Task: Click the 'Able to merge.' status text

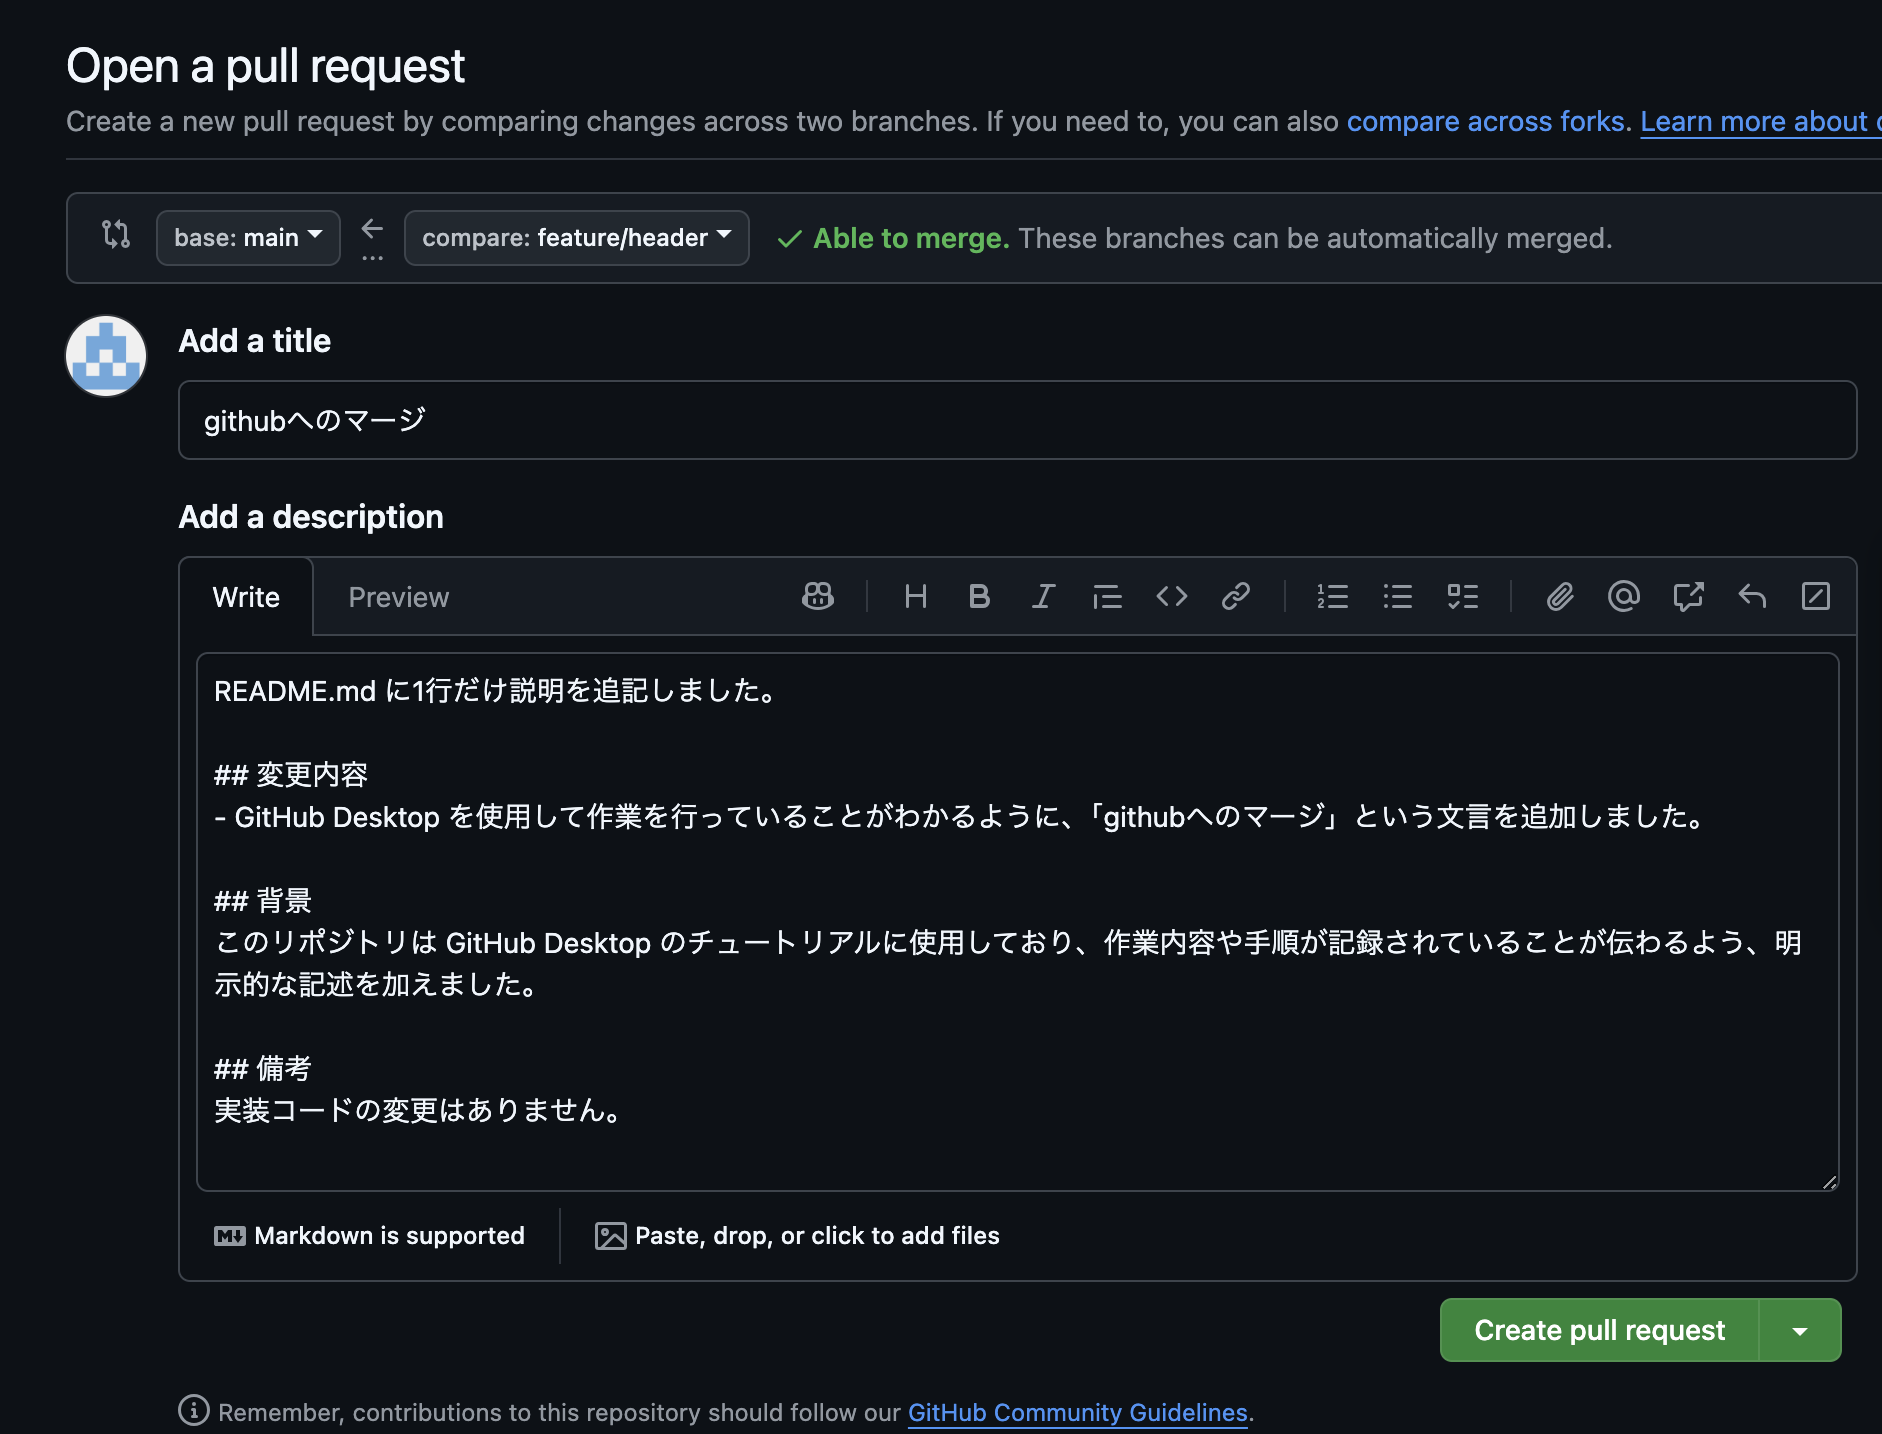Action: [911, 238]
